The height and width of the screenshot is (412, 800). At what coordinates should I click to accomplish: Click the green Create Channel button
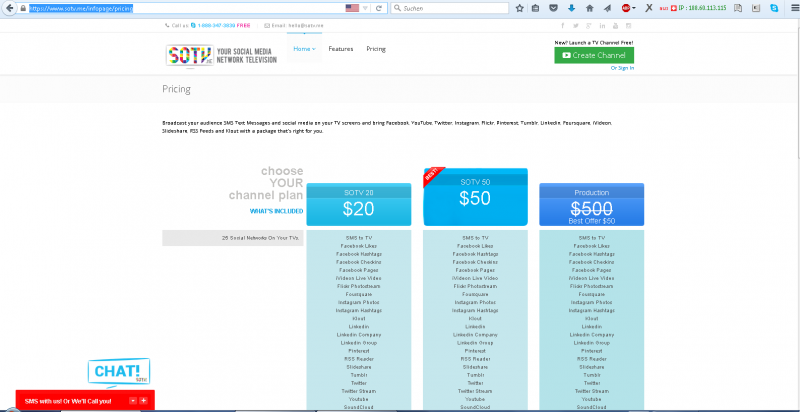594,55
